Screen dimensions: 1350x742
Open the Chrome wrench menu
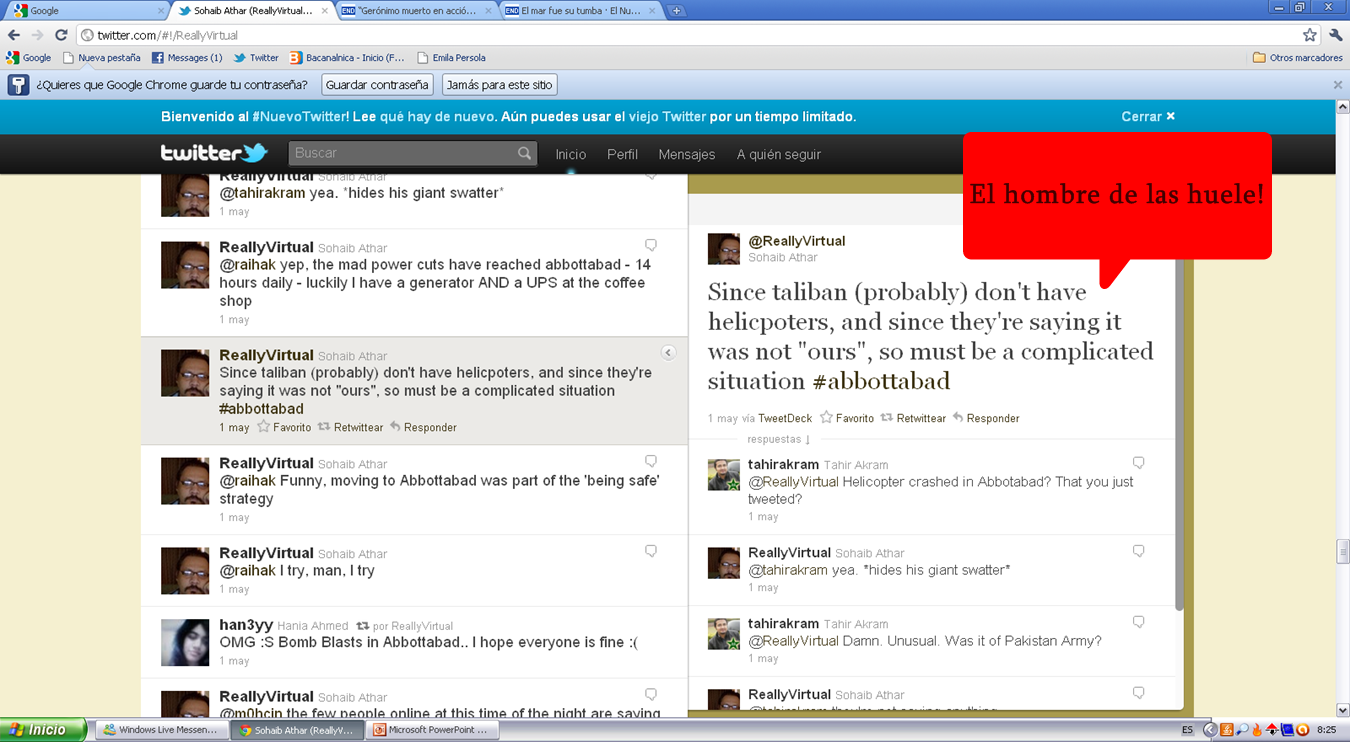[1336, 34]
